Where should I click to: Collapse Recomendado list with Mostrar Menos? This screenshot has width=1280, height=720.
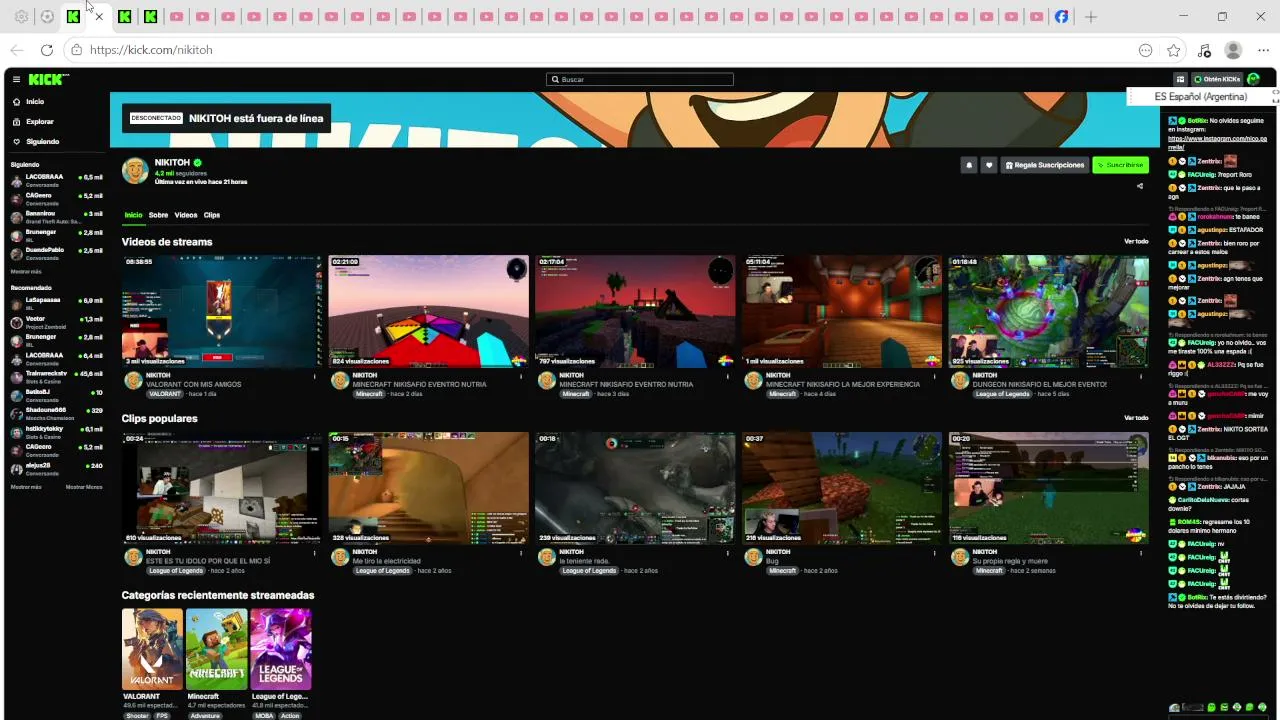[x=84, y=487]
